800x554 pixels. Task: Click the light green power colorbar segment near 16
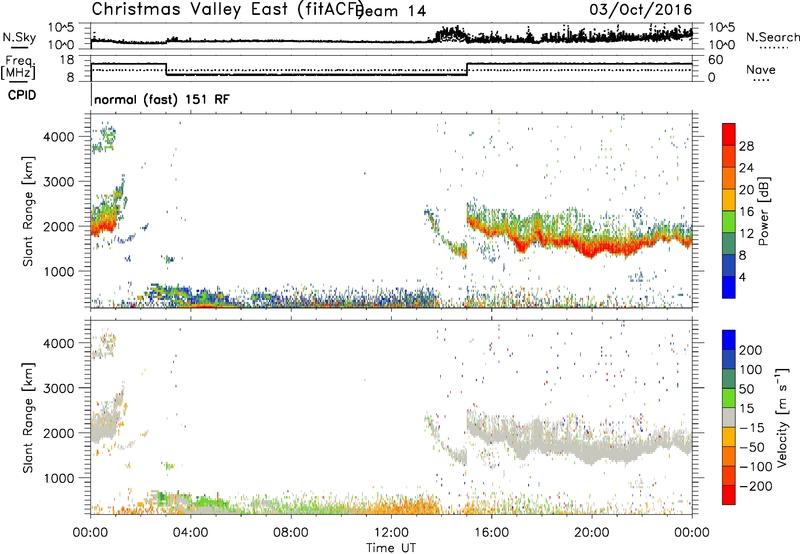pyautogui.click(x=729, y=222)
